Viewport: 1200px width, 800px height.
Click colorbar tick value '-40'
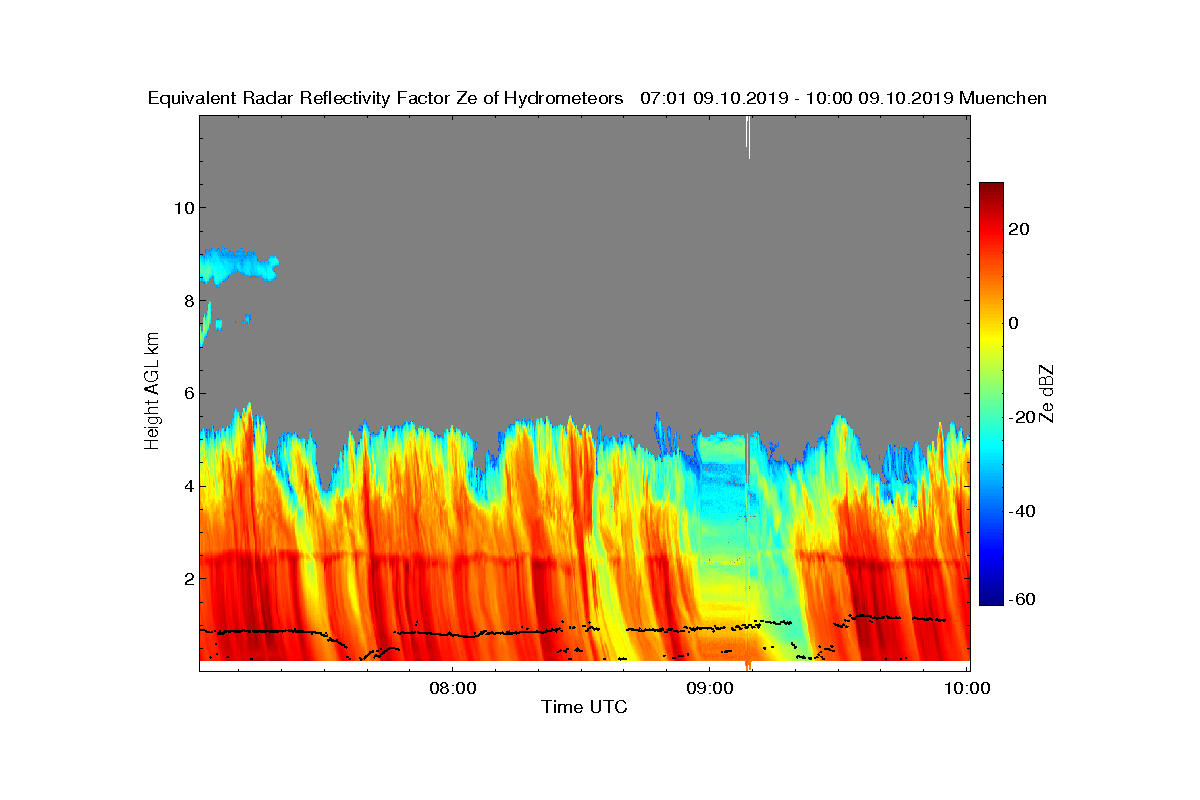tap(1020, 511)
